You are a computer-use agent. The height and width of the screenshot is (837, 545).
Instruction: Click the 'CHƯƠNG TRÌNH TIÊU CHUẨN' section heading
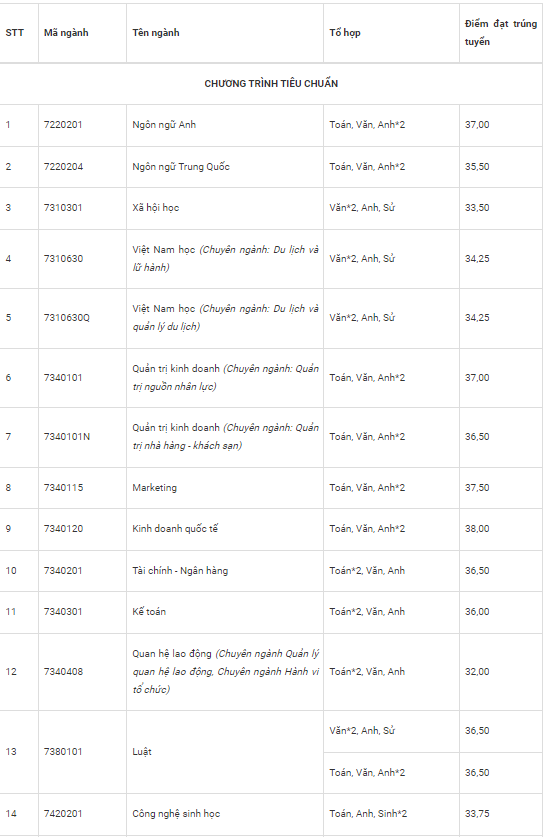pyautogui.click(x=271, y=83)
